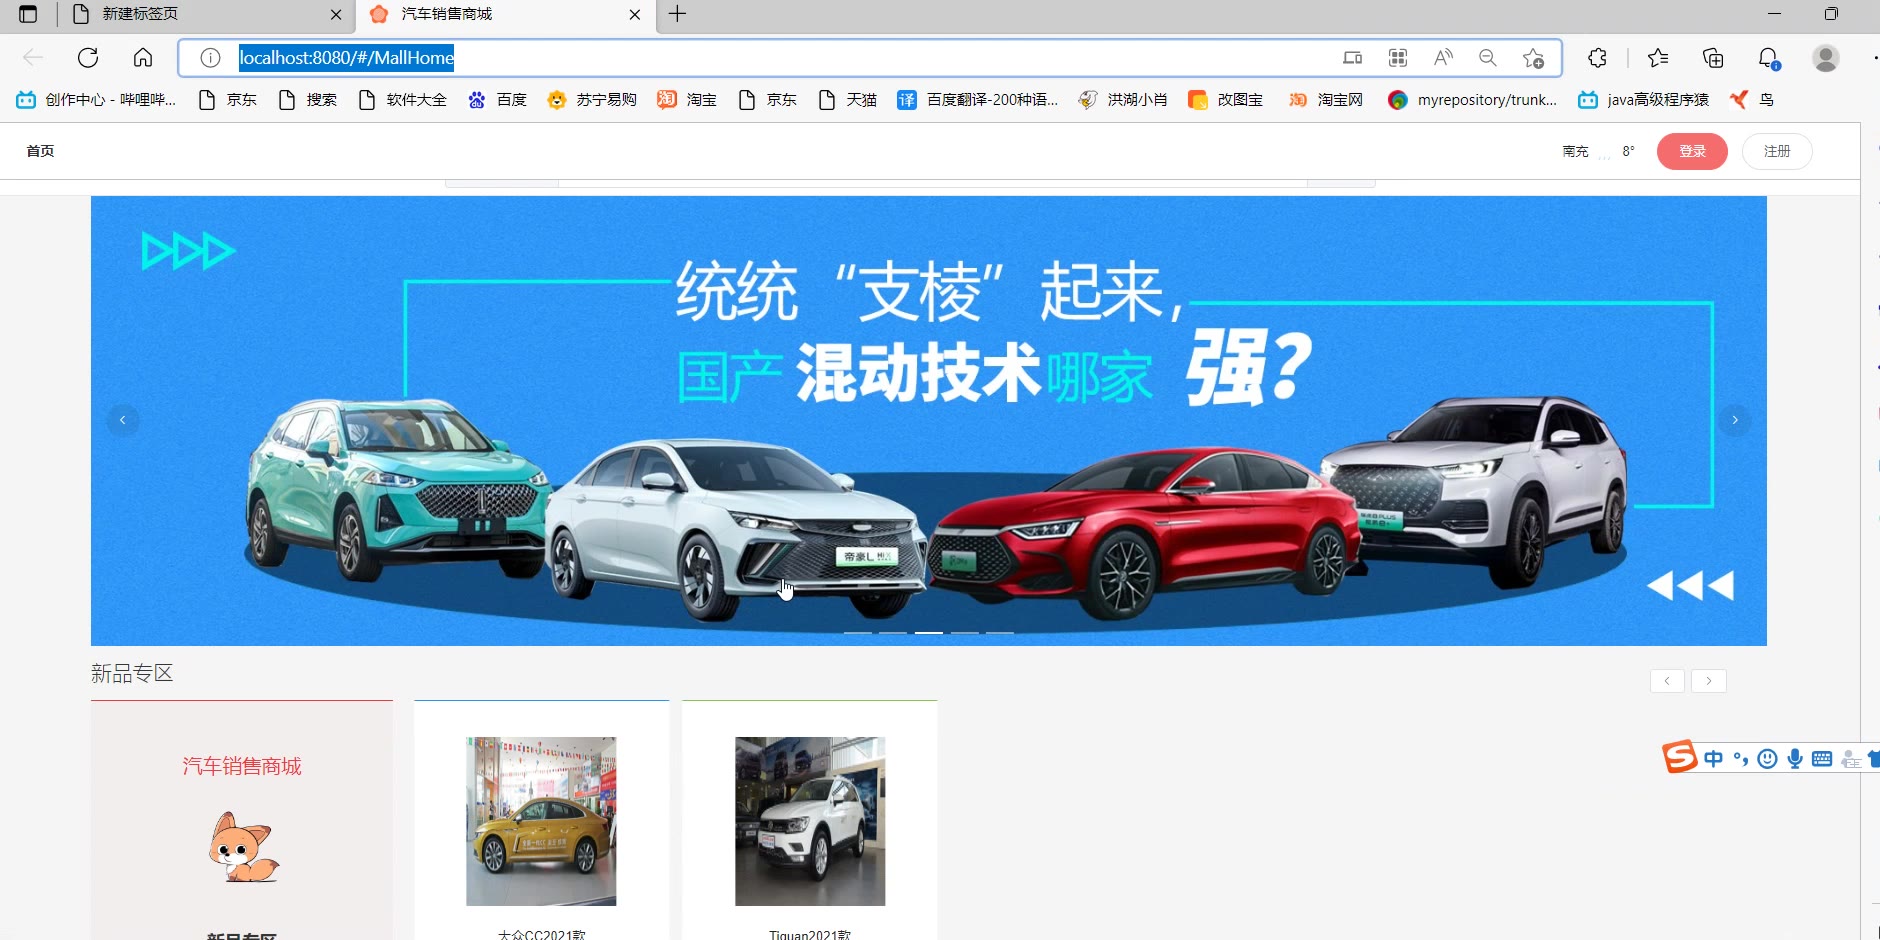This screenshot has width=1880, height=940.
Task: Click the fox mascot image
Action: [x=243, y=848]
